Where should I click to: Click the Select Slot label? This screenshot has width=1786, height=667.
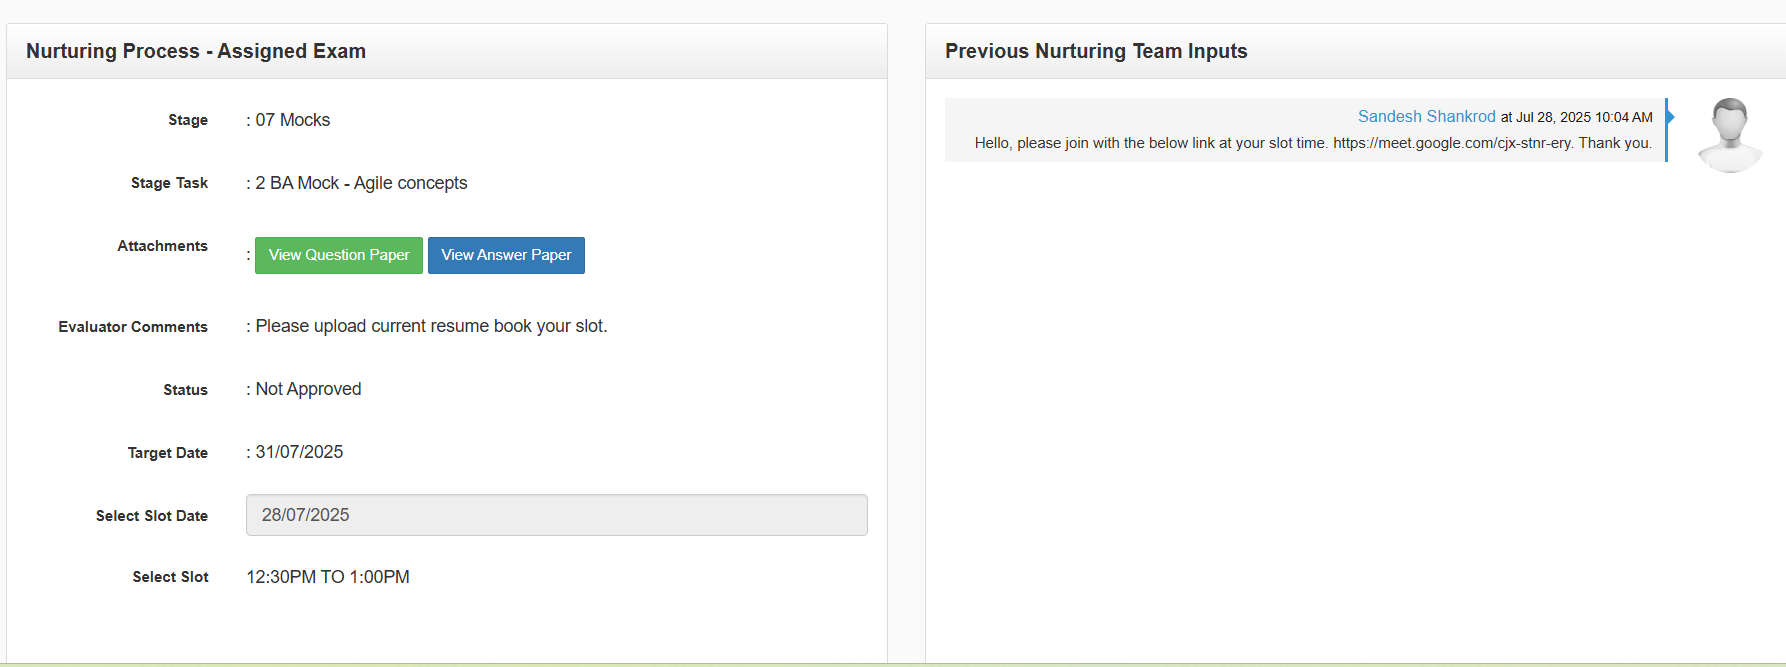pyautogui.click(x=170, y=577)
